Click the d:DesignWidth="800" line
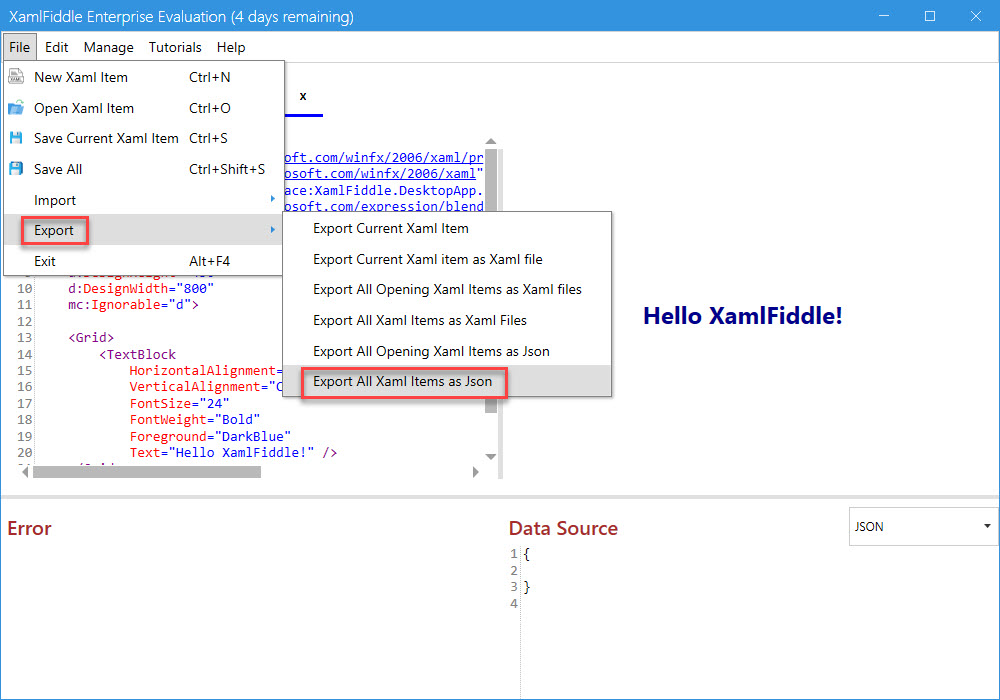1000x700 pixels. (141, 288)
